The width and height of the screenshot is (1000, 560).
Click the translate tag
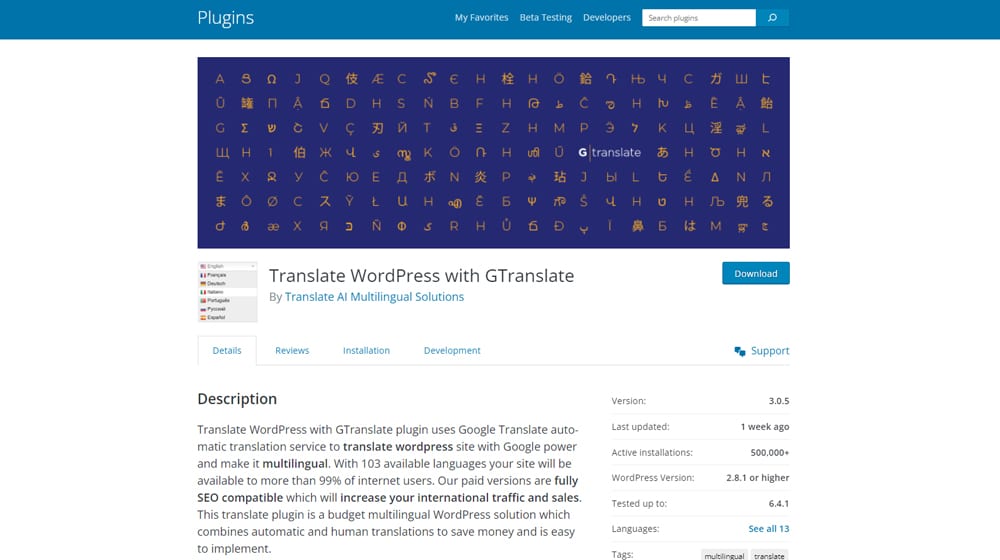click(769, 556)
